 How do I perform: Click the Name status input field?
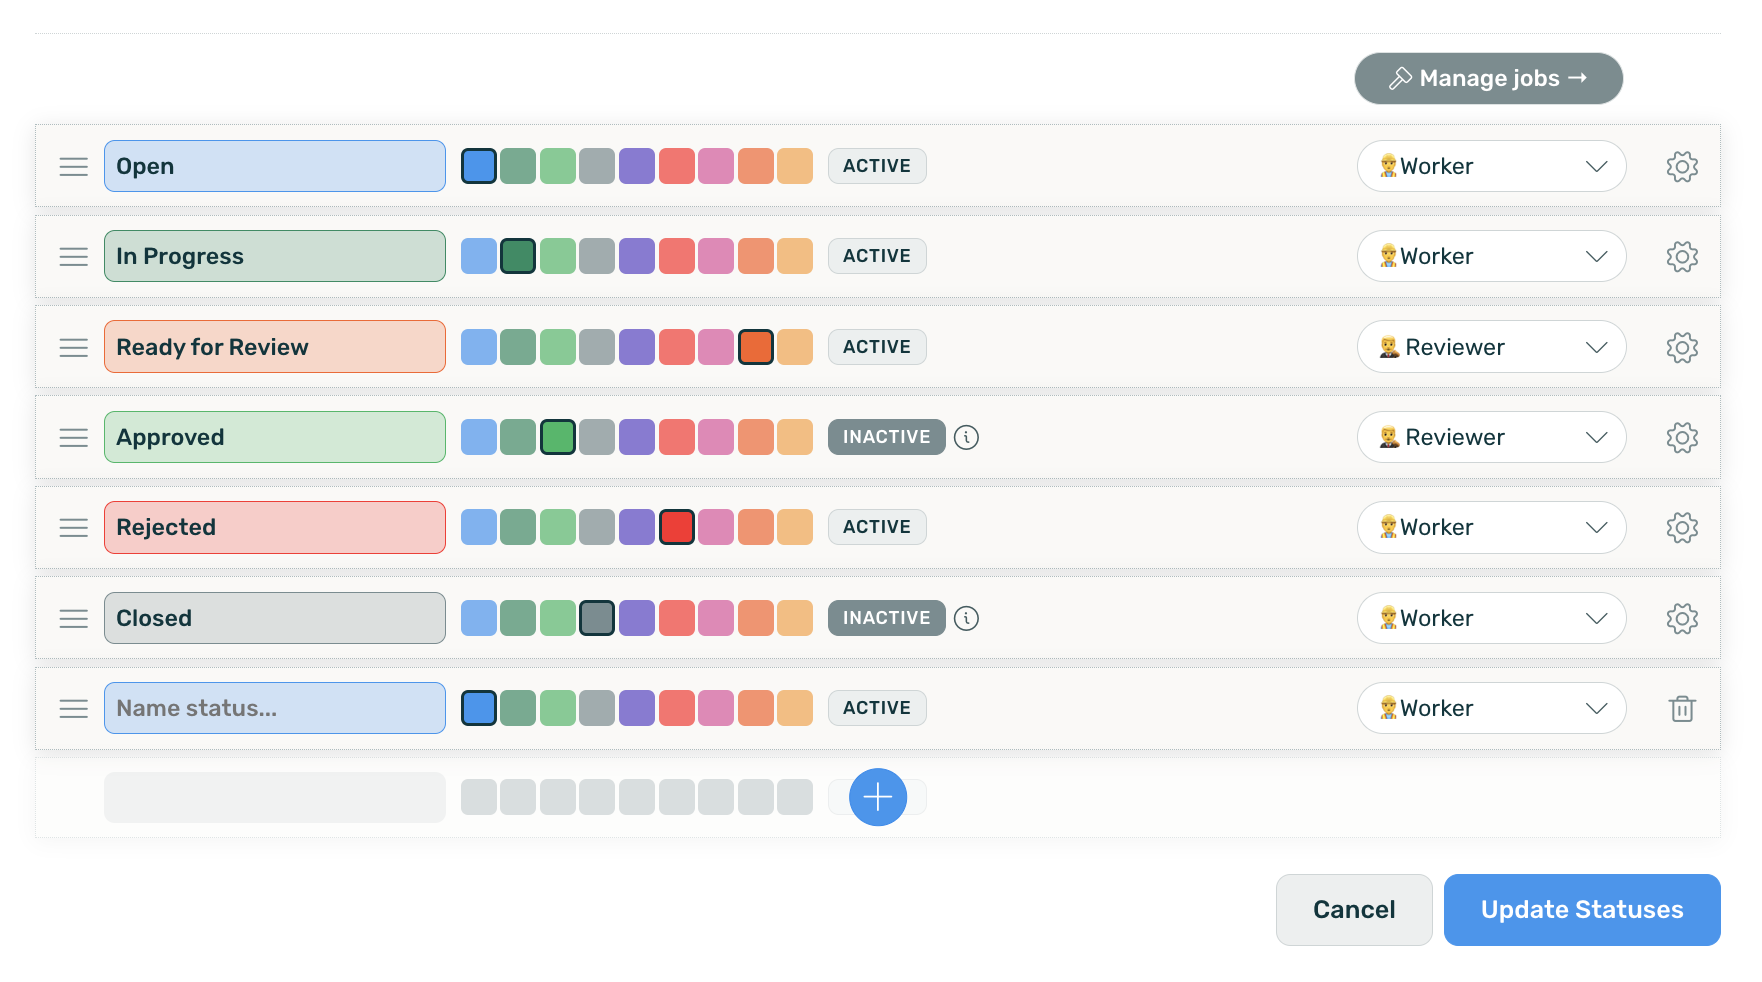pyautogui.click(x=274, y=708)
